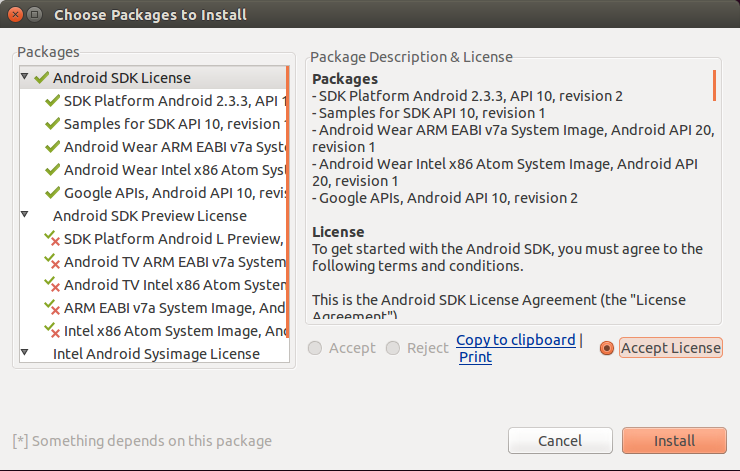The height and width of the screenshot is (471, 740).
Task: Click the license description scrollbar thumb
Action: pyautogui.click(x=715, y=85)
